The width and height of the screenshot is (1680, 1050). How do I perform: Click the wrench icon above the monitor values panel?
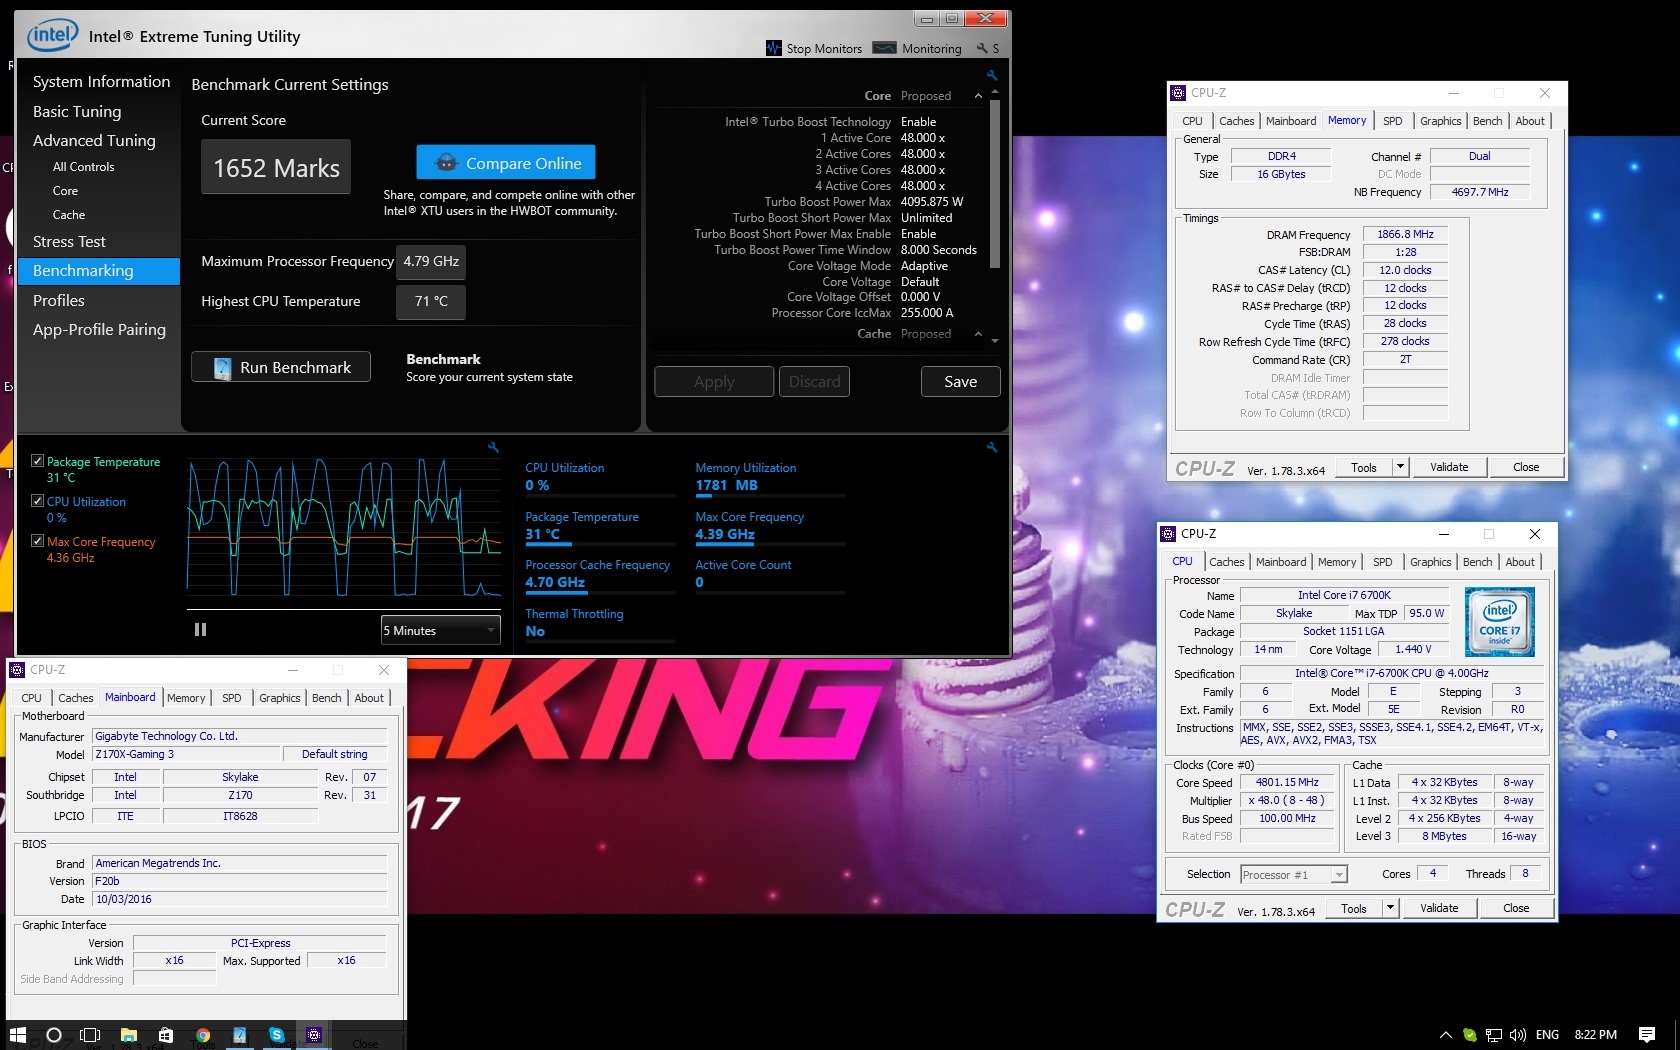[x=991, y=447]
